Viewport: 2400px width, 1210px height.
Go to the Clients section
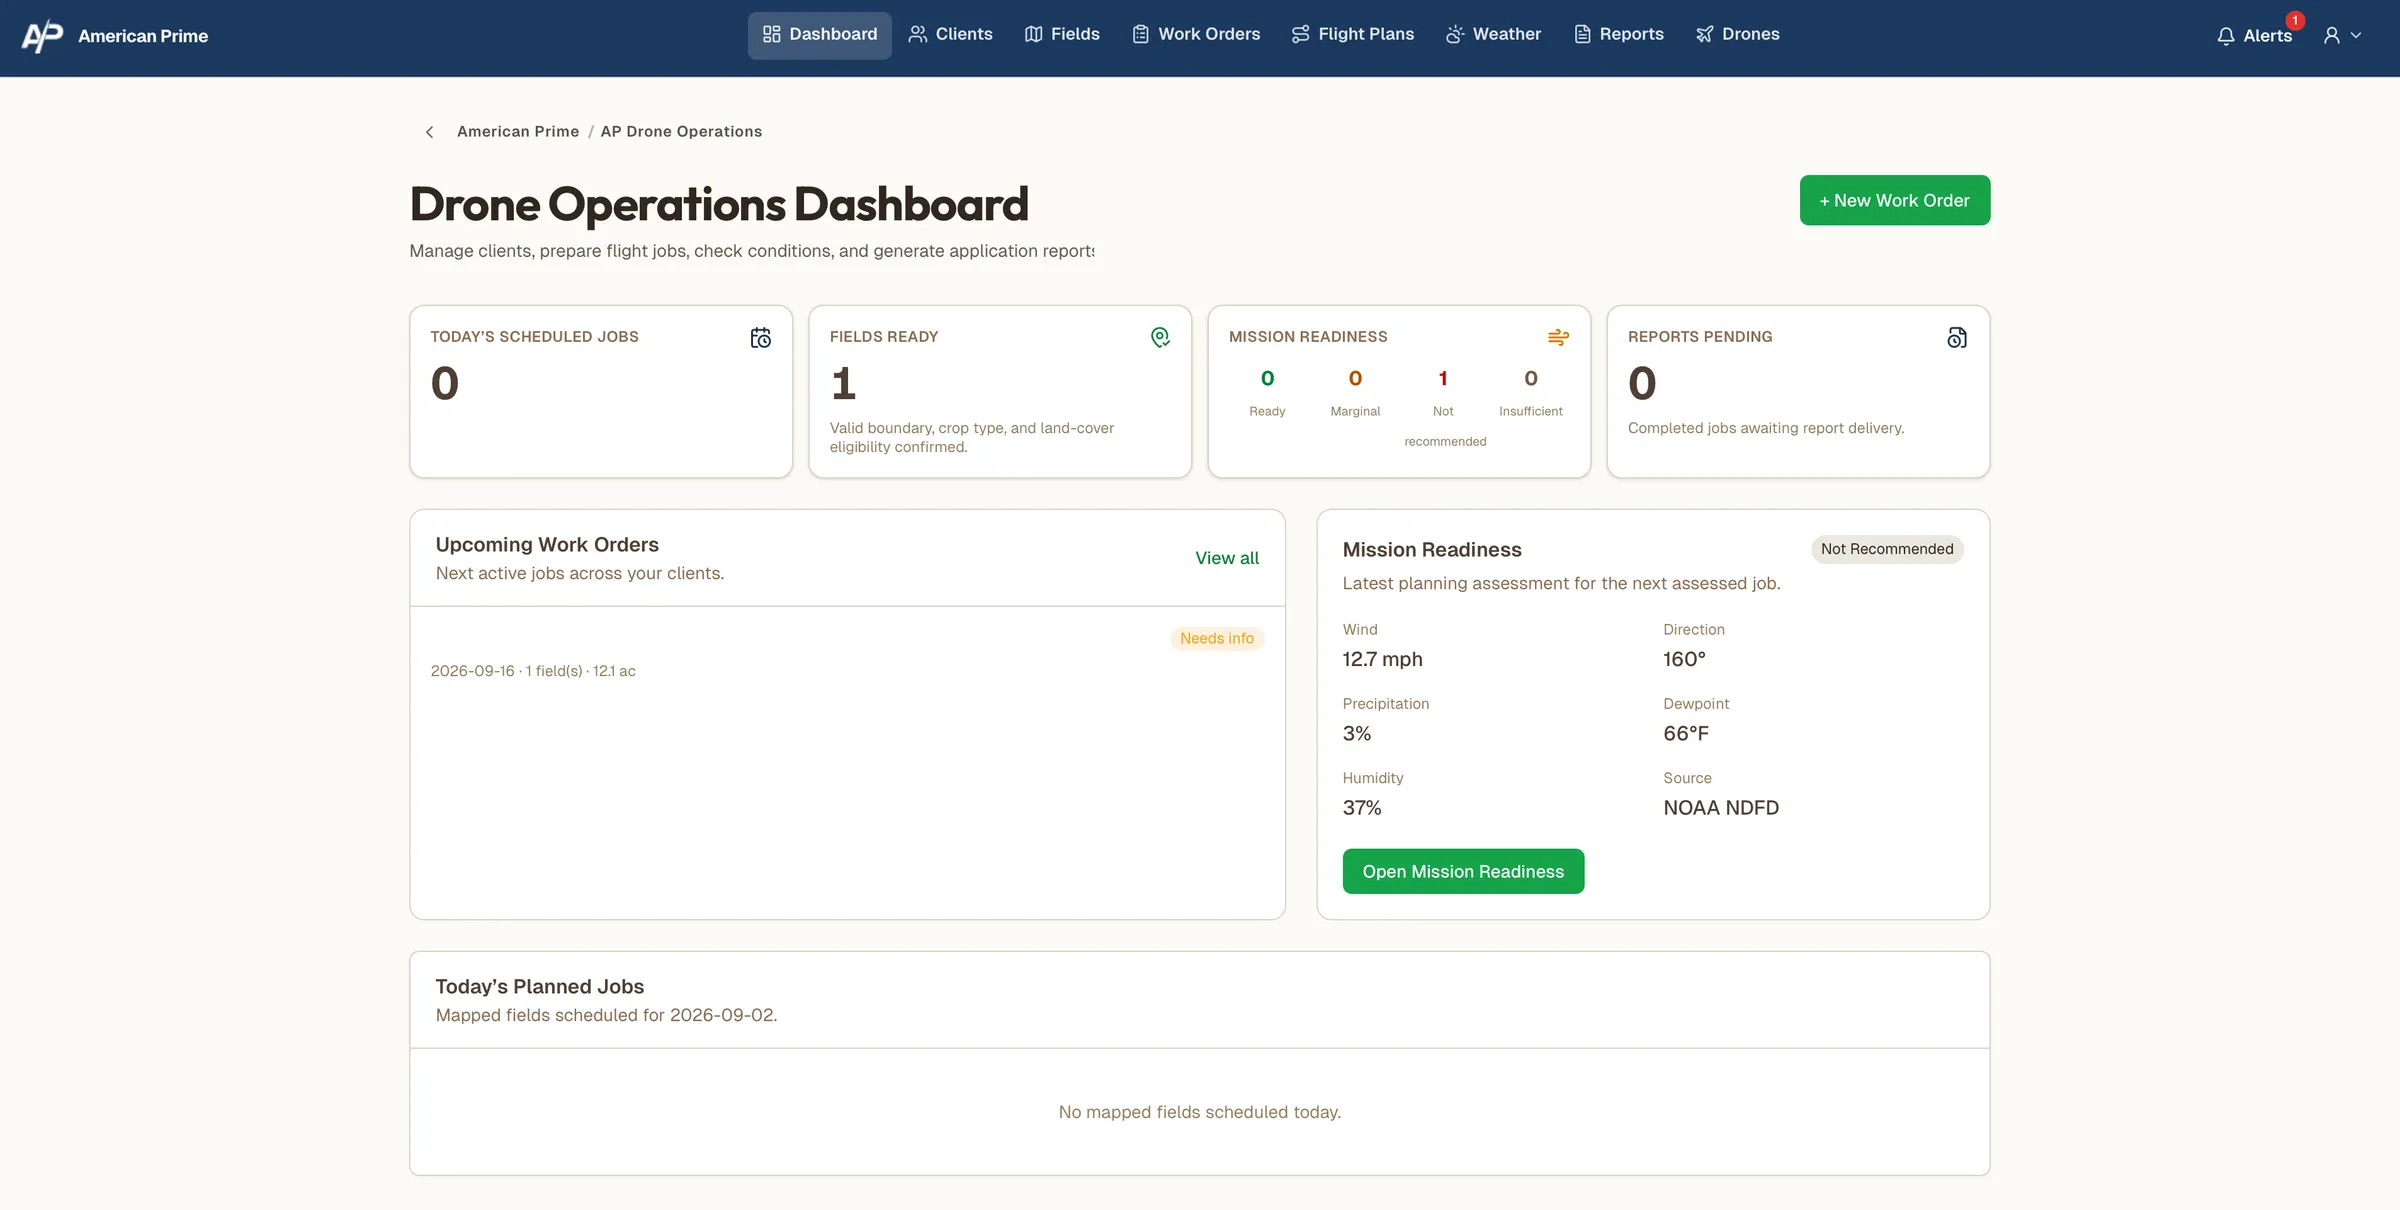[x=950, y=35]
